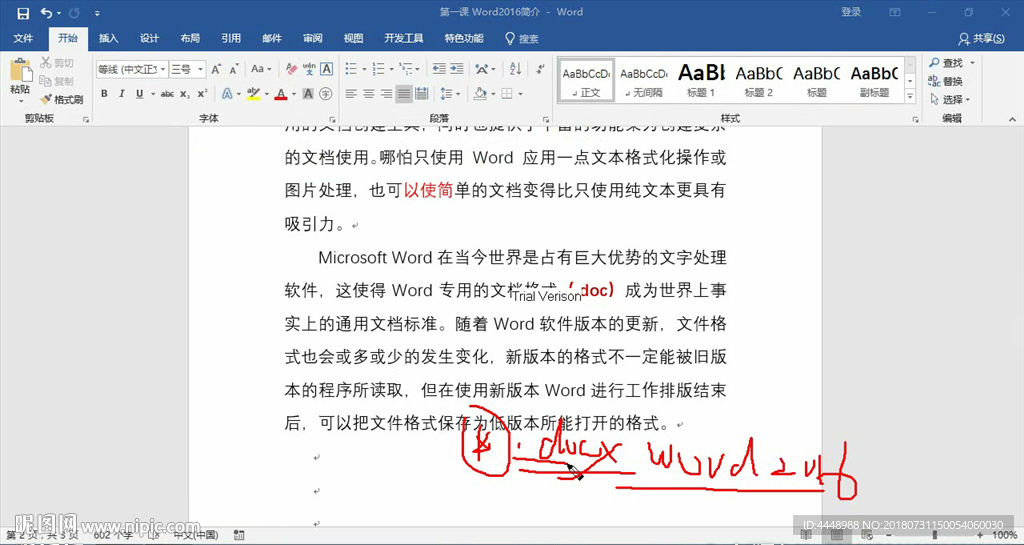Apply strikethrough (abc) formatting
This screenshot has width=1024, height=545.
(167, 94)
